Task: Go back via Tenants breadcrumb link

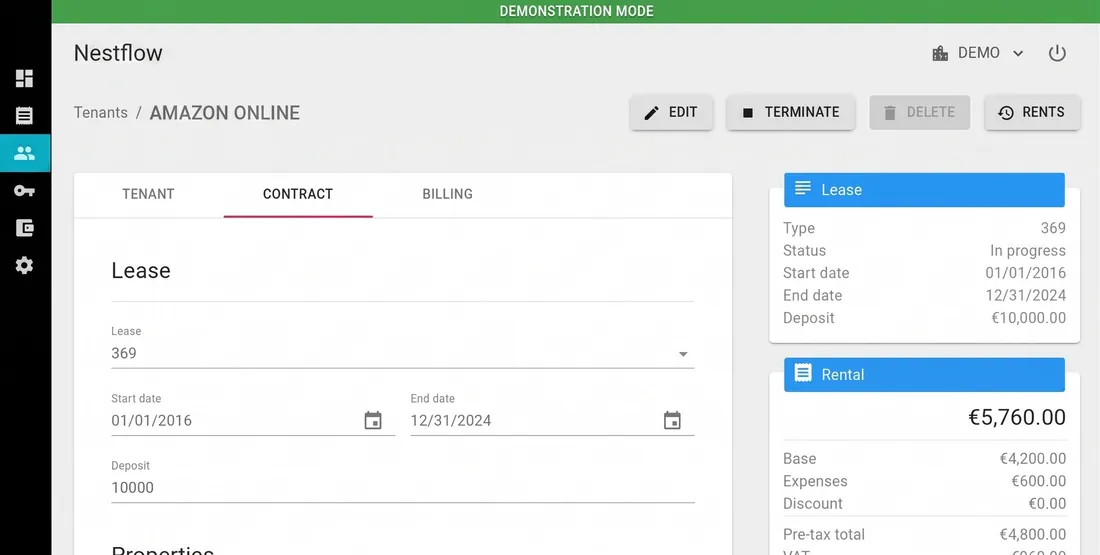Action: pyautogui.click(x=101, y=113)
